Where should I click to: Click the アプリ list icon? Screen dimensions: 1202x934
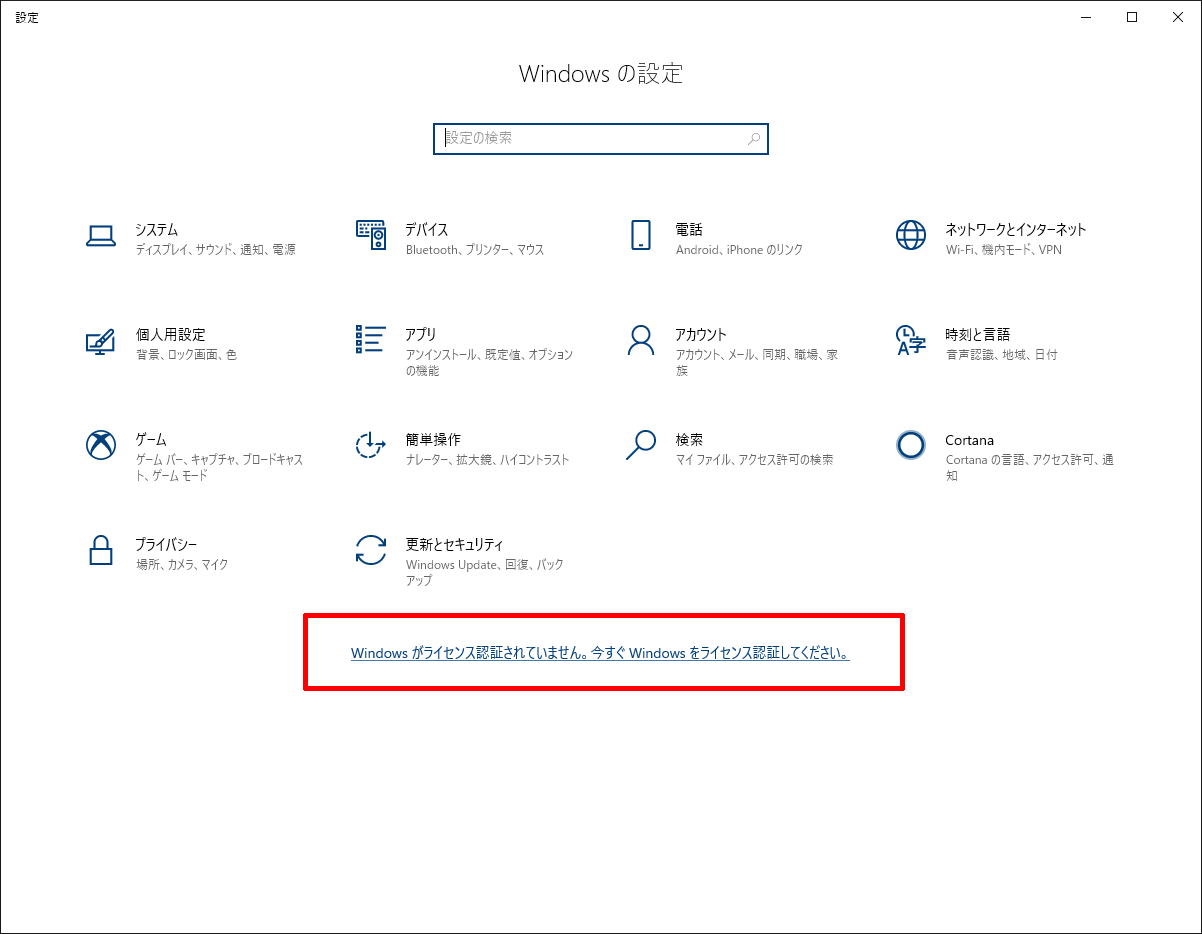click(371, 339)
